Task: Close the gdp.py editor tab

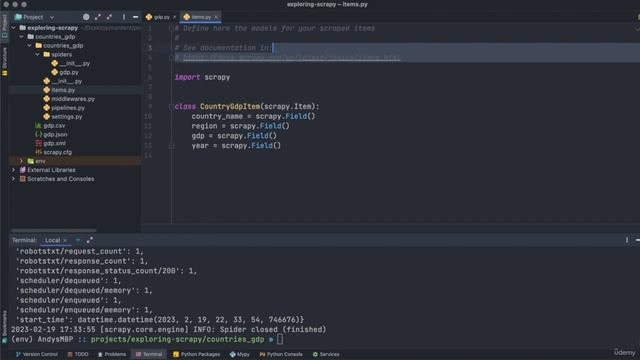Action: click(174, 17)
